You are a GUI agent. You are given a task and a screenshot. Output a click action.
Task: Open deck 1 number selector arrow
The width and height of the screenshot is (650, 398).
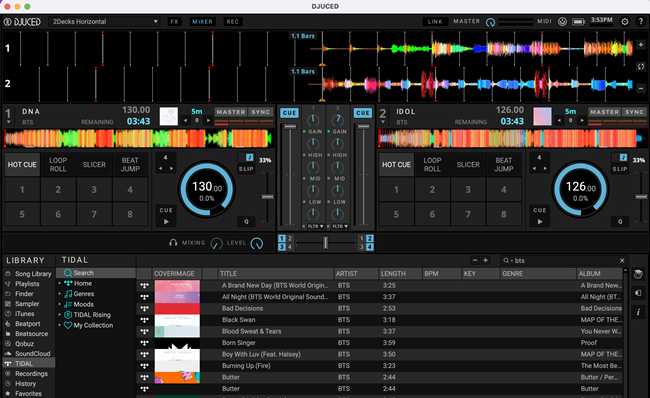(8, 122)
